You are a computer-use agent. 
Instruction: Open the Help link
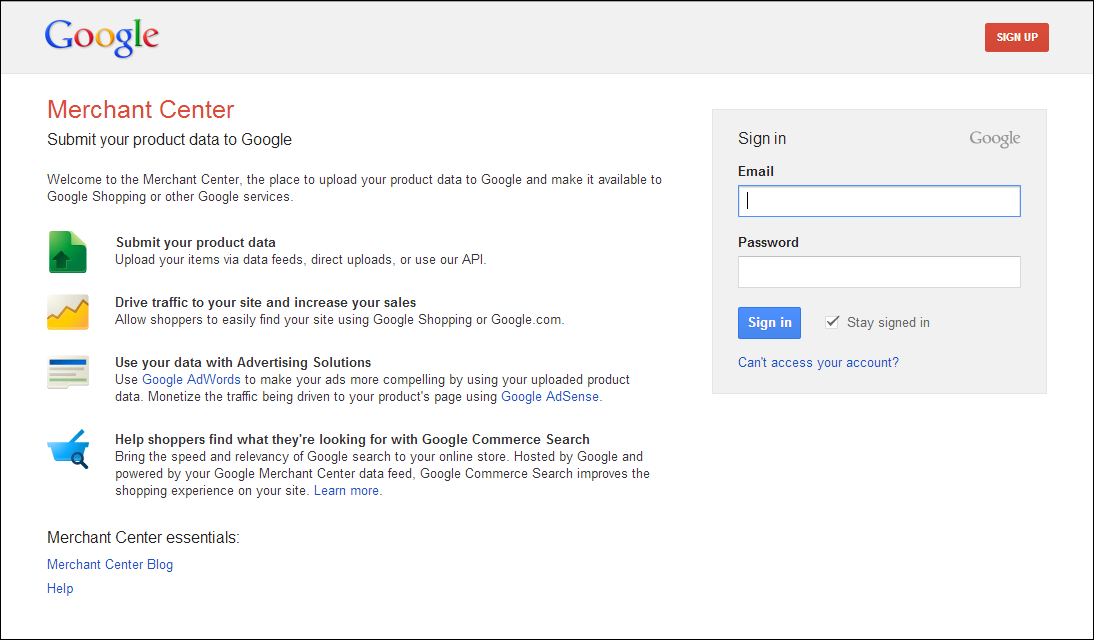(60, 588)
